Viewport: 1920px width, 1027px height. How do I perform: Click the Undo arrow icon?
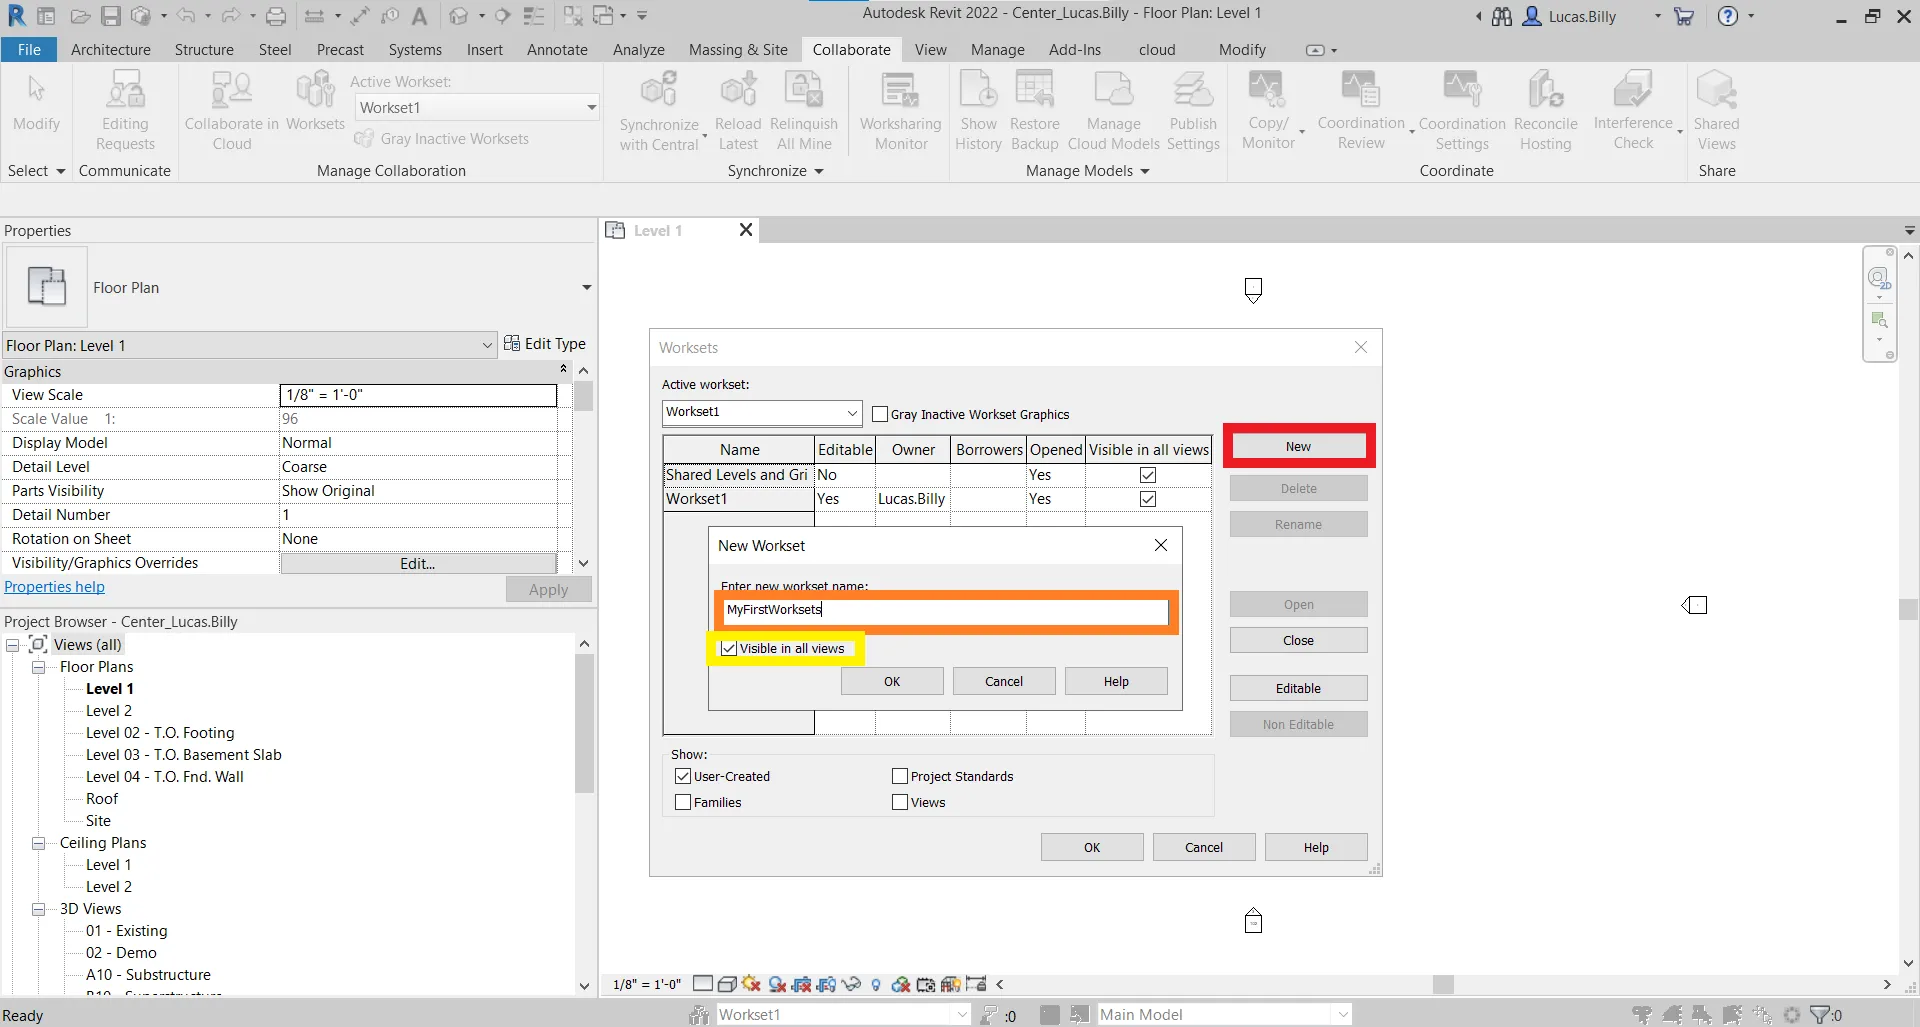(185, 16)
